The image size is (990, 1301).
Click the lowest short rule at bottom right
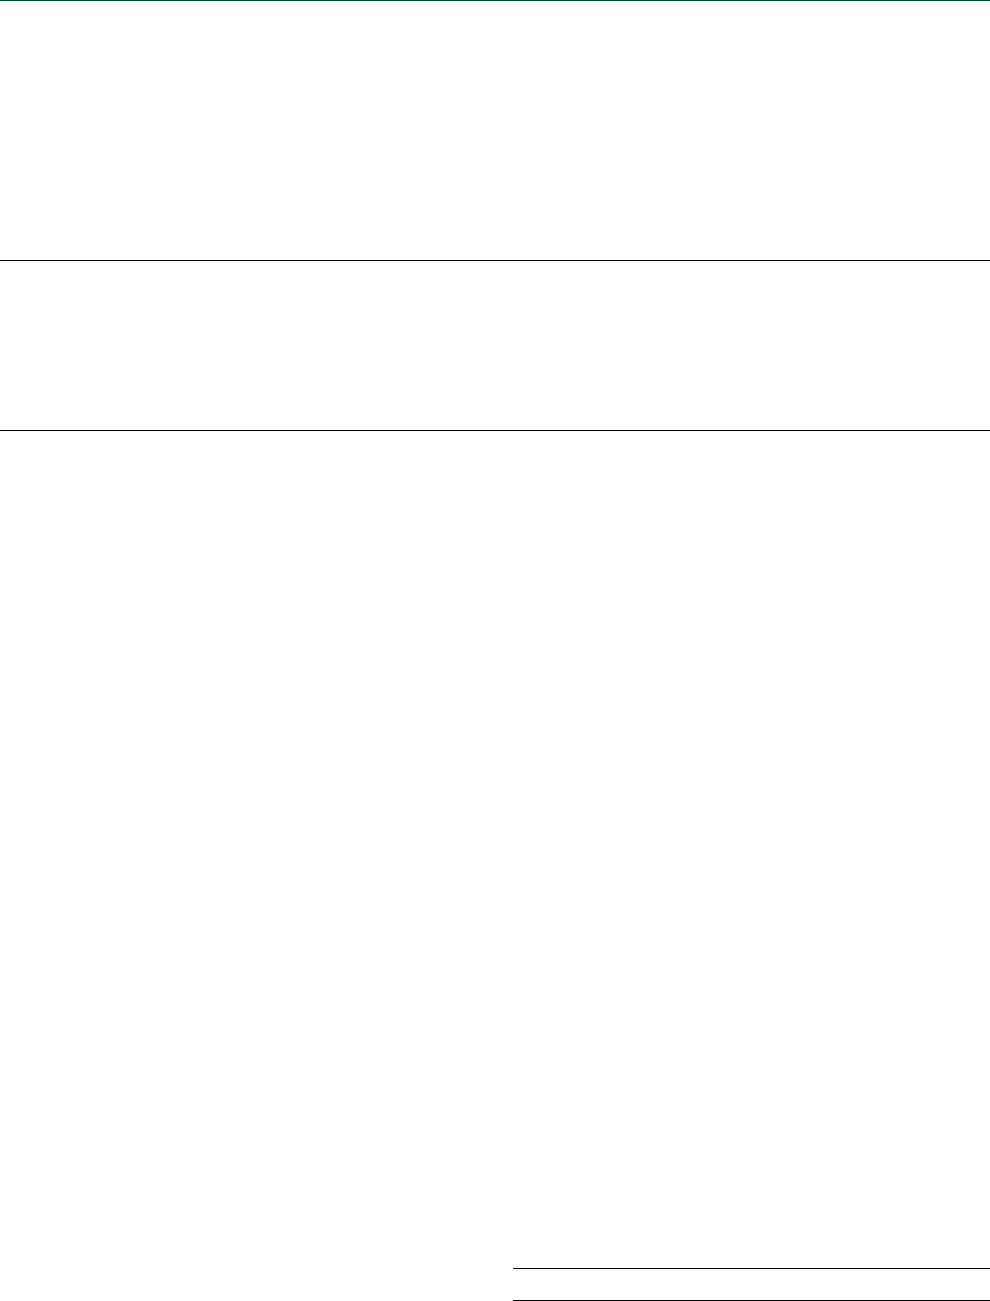pos(751,1300)
